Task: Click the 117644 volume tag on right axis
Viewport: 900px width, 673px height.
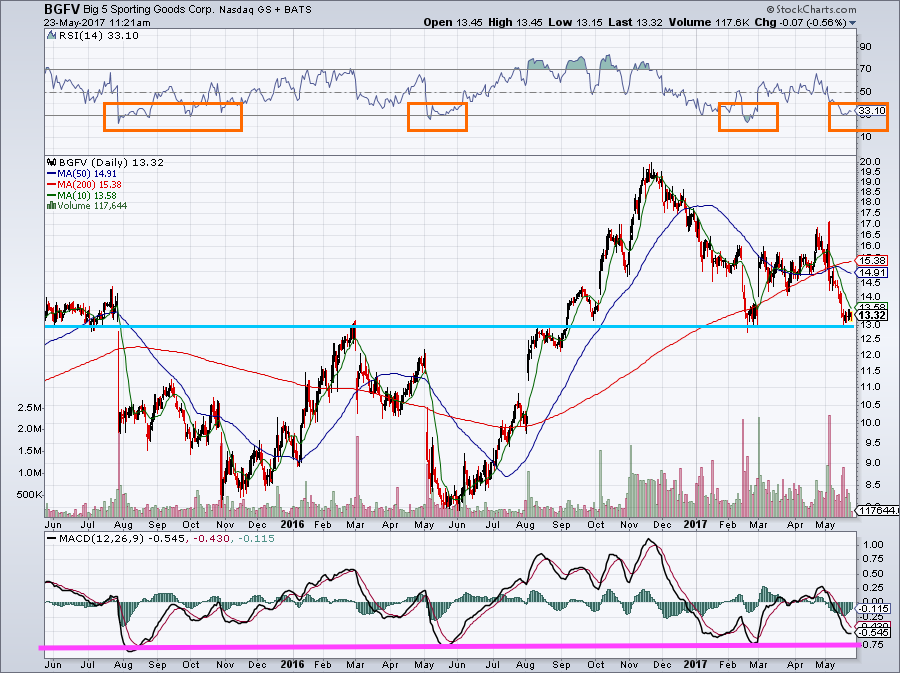Action: click(x=877, y=510)
